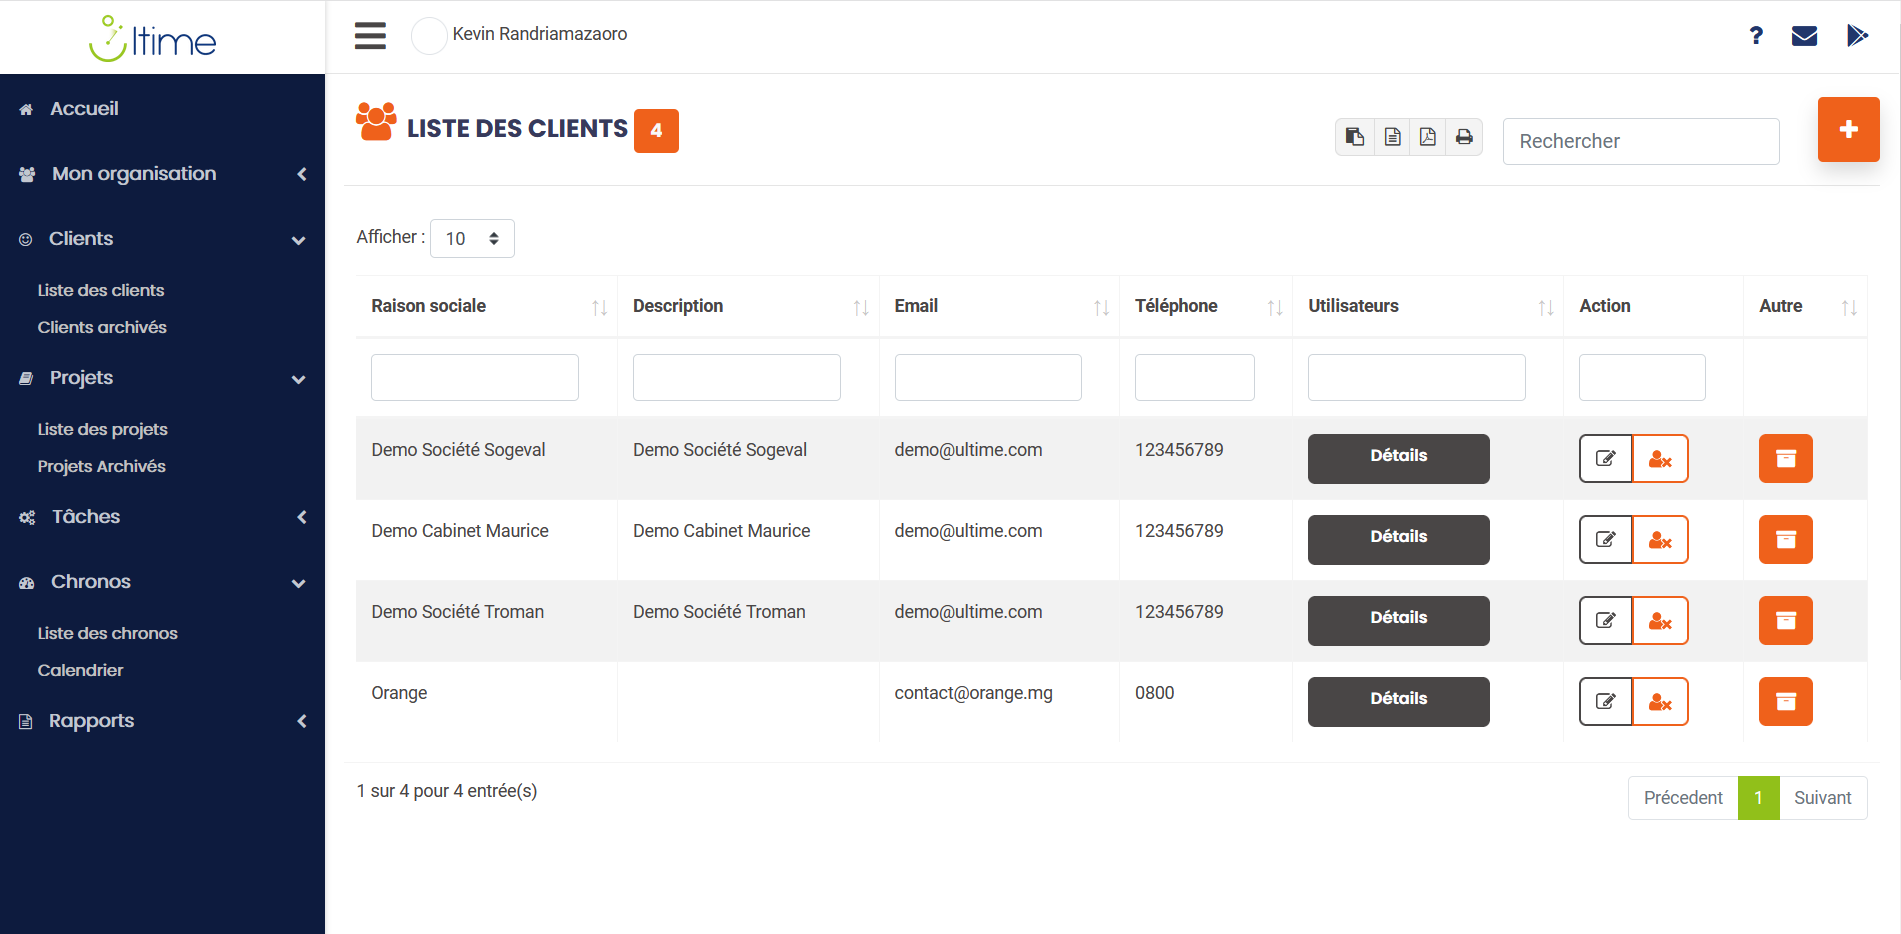
Task: Click the Raison sociale filter input
Action: pyautogui.click(x=475, y=377)
